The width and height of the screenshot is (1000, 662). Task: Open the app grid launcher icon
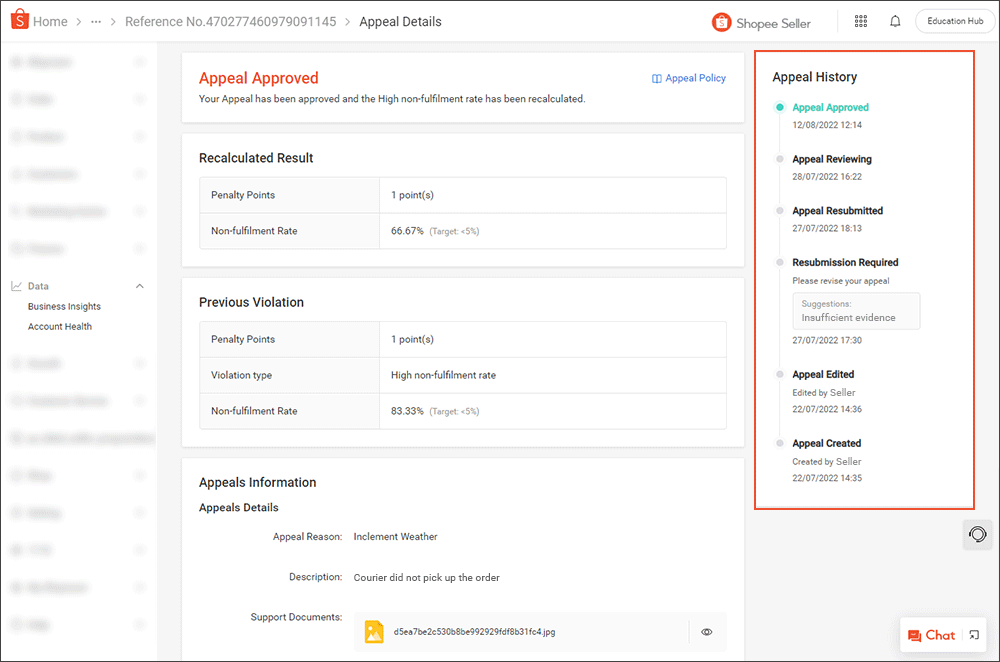[x=860, y=20]
